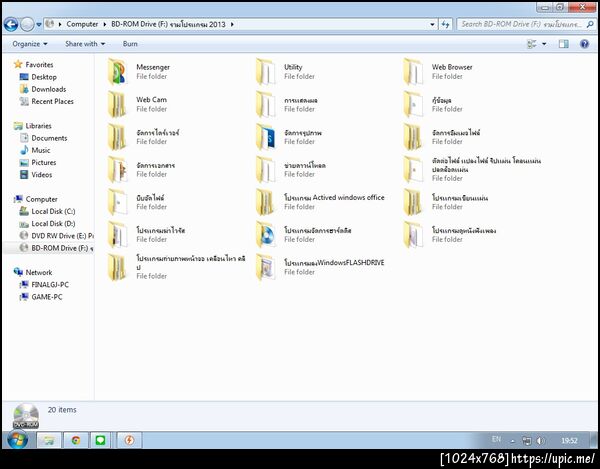Refresh the current folder view
Image resolution: width=600 pixels, height=469 pixels.
click(445, 24)
